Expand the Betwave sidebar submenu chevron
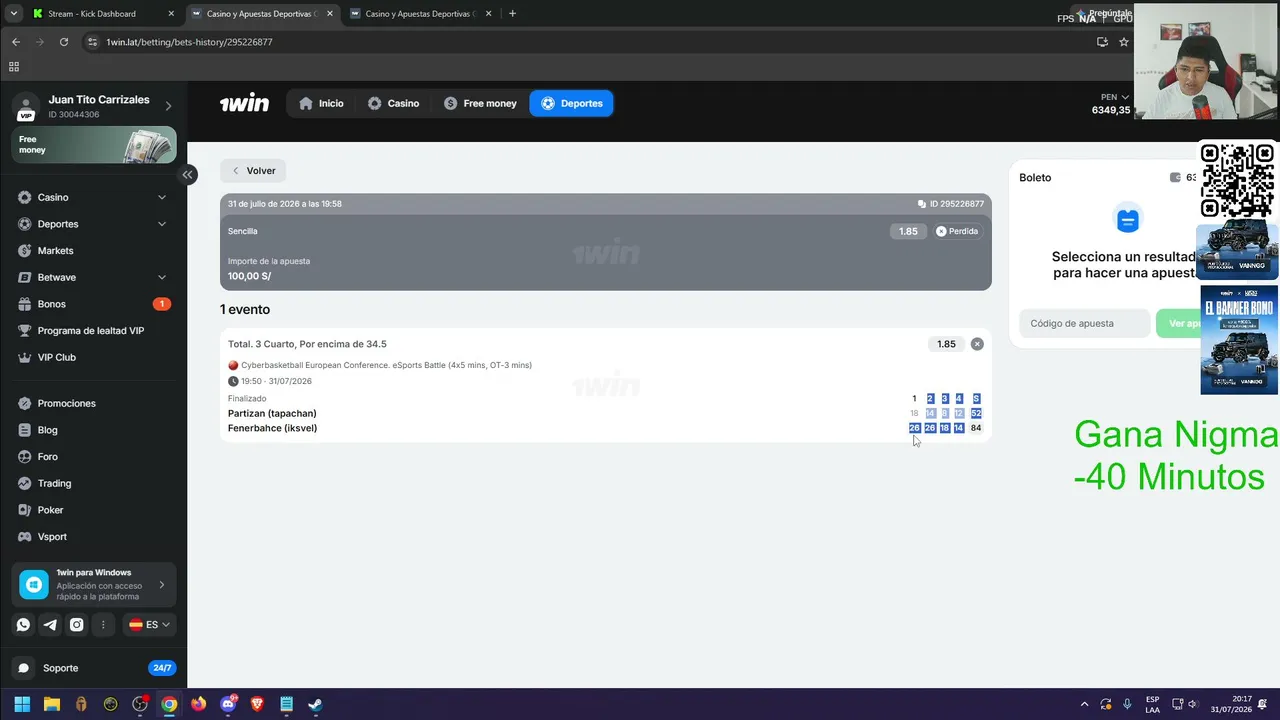The width and height of the screenshot is (1280, 720). [x=162, y=277]
